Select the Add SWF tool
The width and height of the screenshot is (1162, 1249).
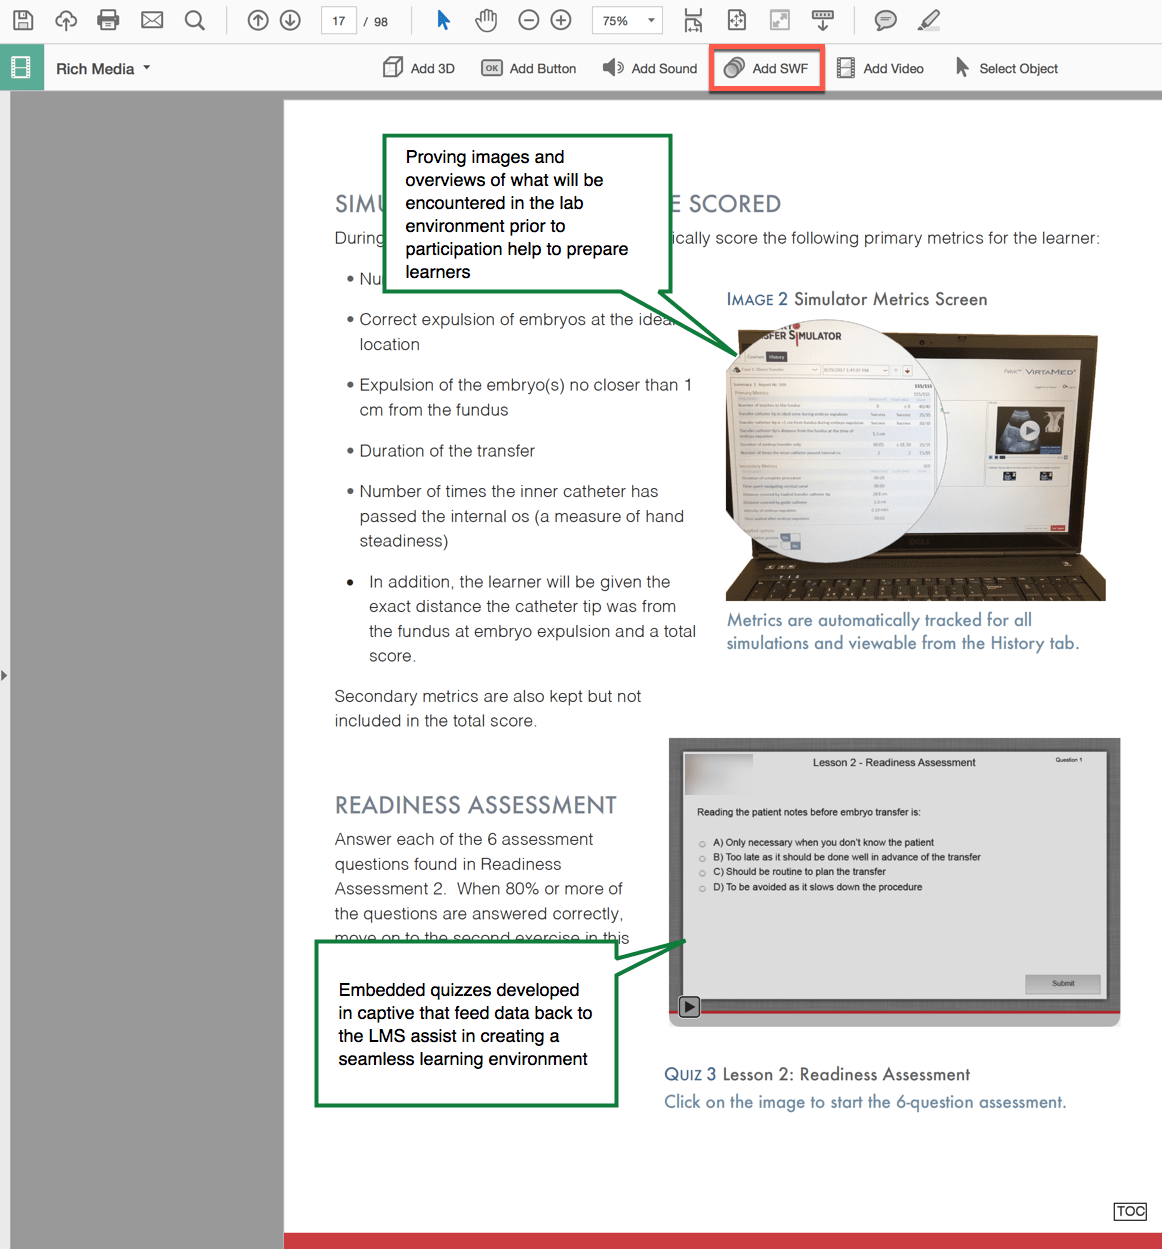tap(765, 67)
